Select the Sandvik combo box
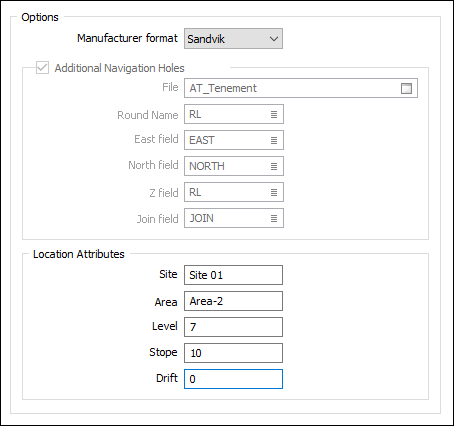454x426 pixels. click(x=233, y=39)
